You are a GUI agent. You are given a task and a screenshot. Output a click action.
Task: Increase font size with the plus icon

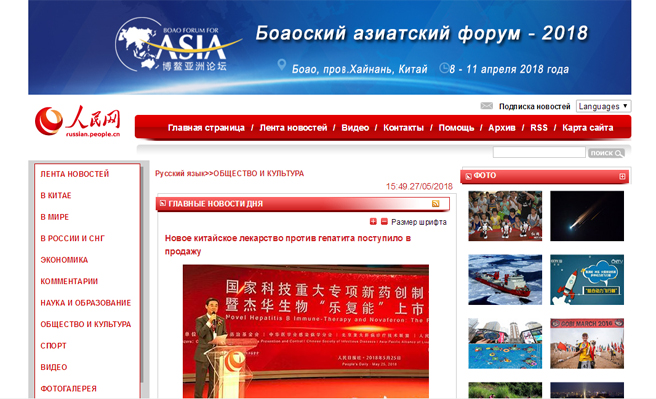coord(373,222)
